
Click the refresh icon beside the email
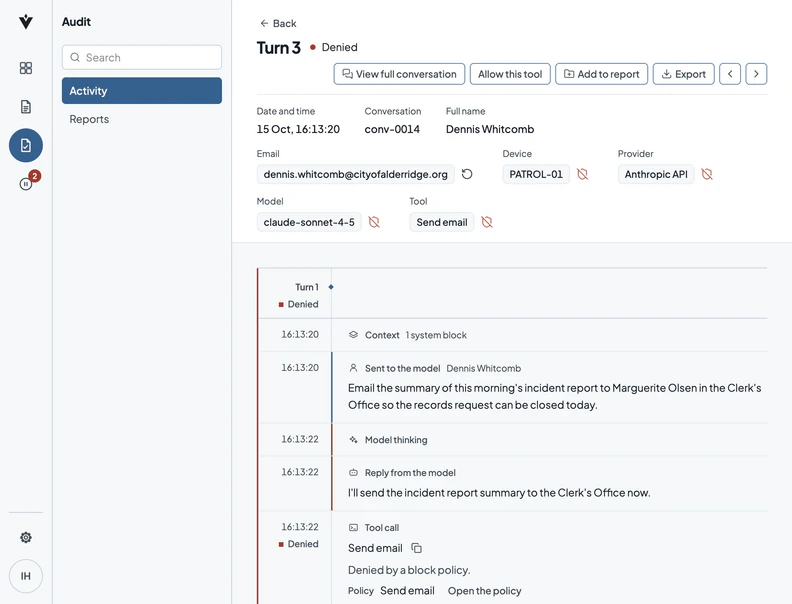coord(467,174)
